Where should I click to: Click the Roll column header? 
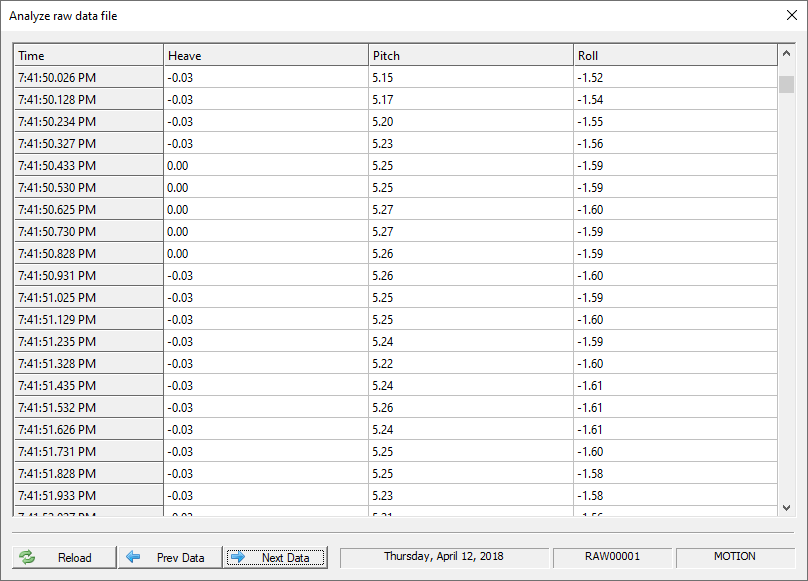coord(675,55)
